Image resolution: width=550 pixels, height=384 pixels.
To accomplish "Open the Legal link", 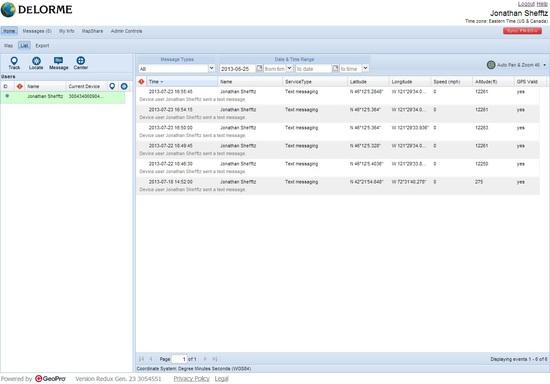I will tap(222, 379).
